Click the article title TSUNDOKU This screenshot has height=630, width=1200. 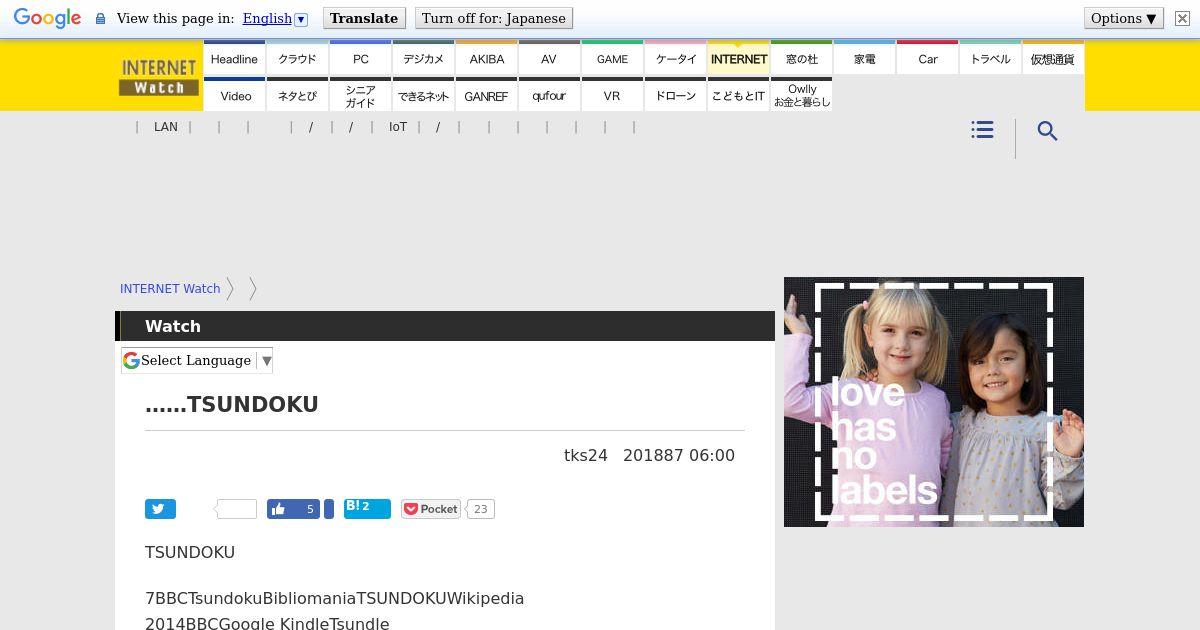pyautogui.click(x=232, y=404)
